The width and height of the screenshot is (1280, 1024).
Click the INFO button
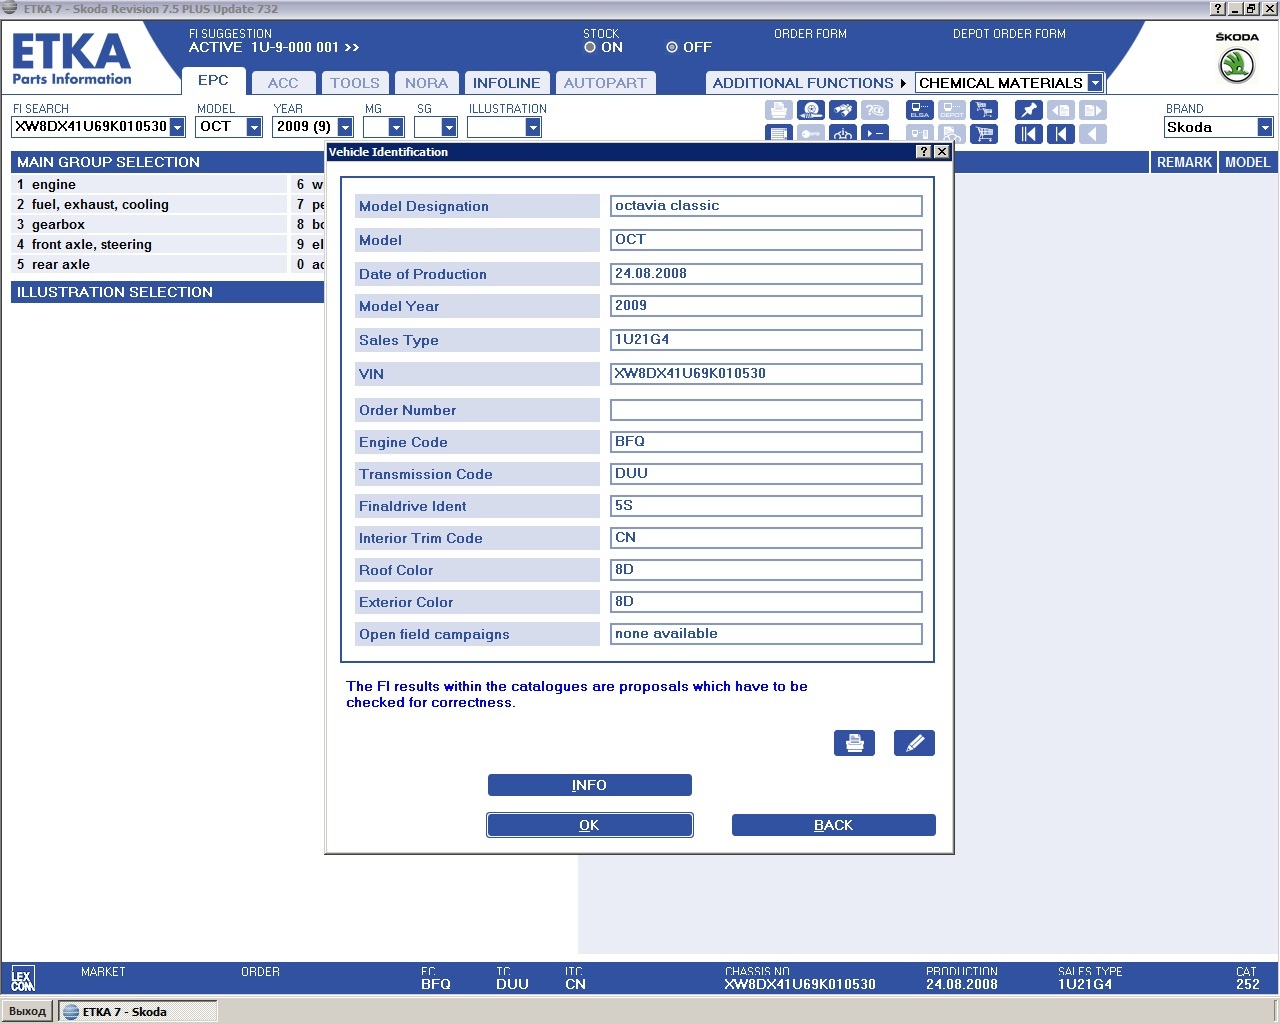click(590, 785)
